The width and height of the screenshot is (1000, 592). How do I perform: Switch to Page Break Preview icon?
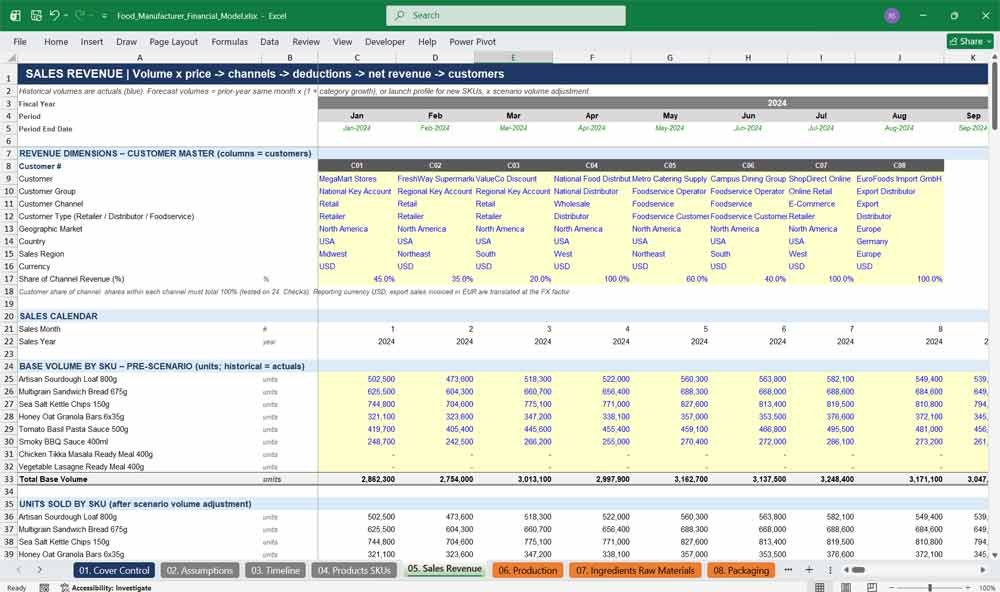[871, 587]
